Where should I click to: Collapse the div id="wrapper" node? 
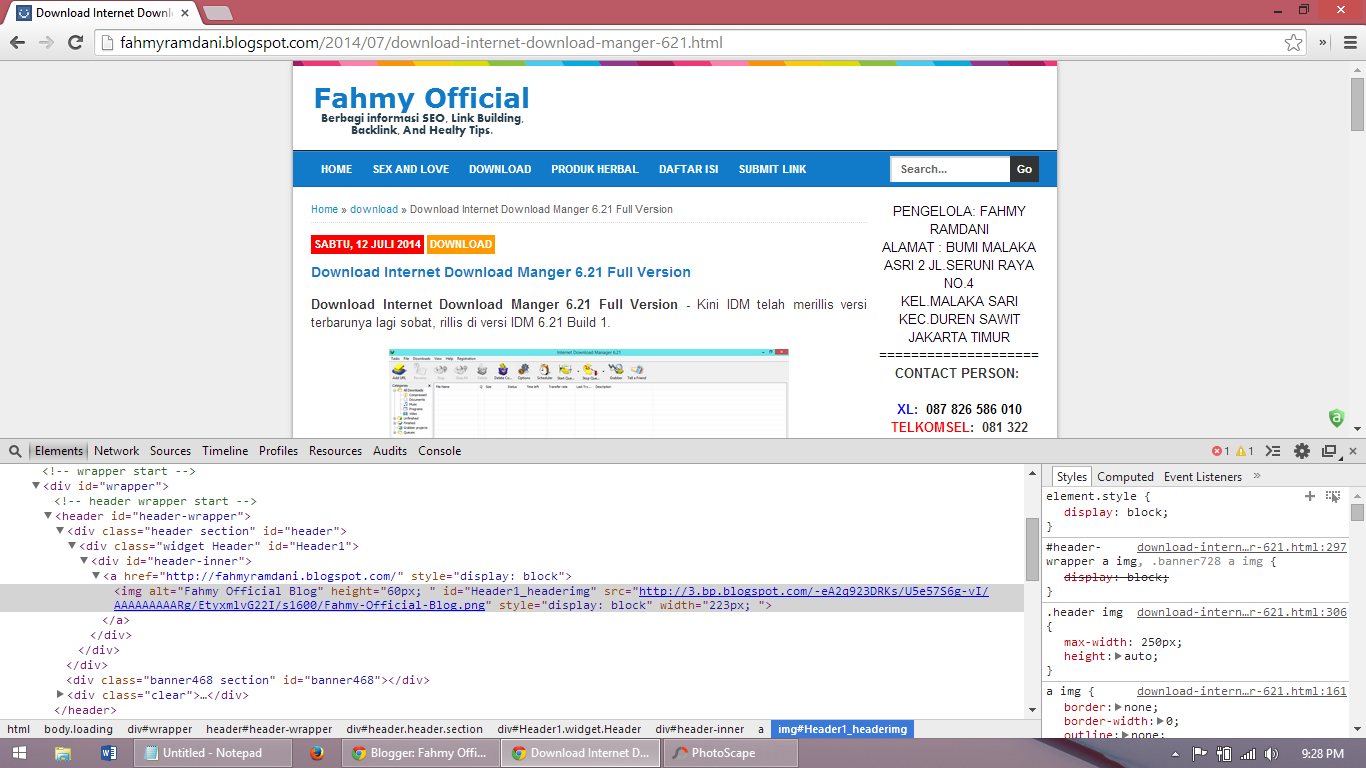pyautogui.click(x=36, y=486)
